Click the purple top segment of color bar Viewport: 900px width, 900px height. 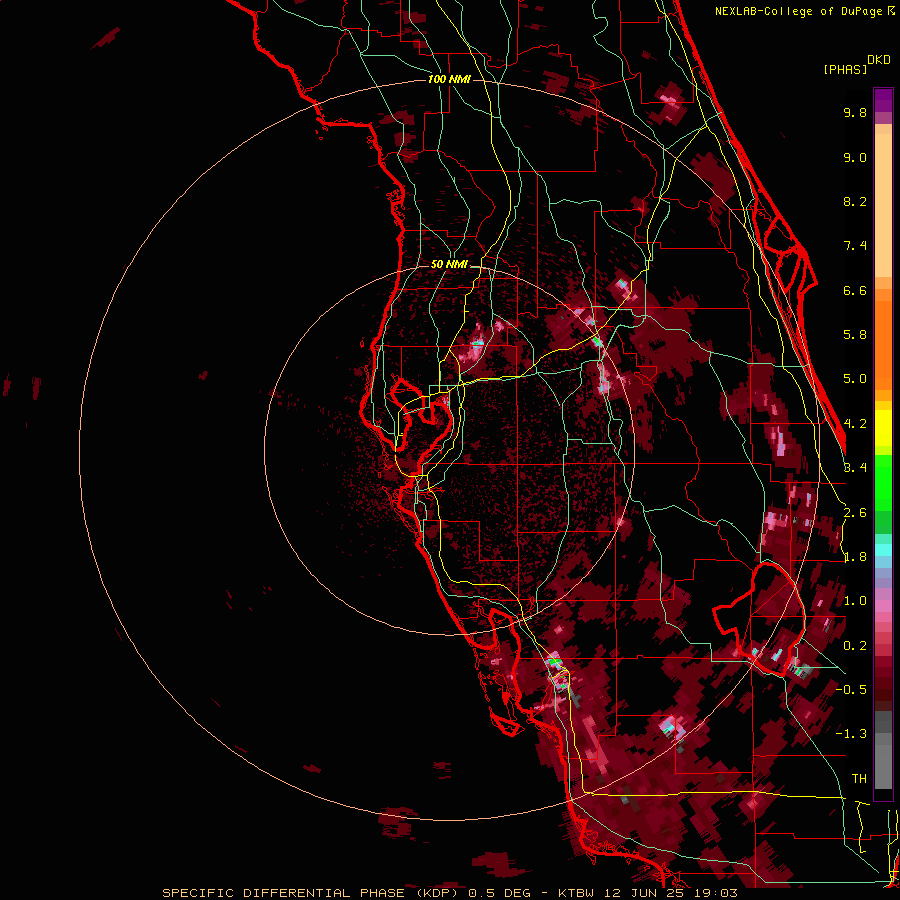tap(883, 100)
